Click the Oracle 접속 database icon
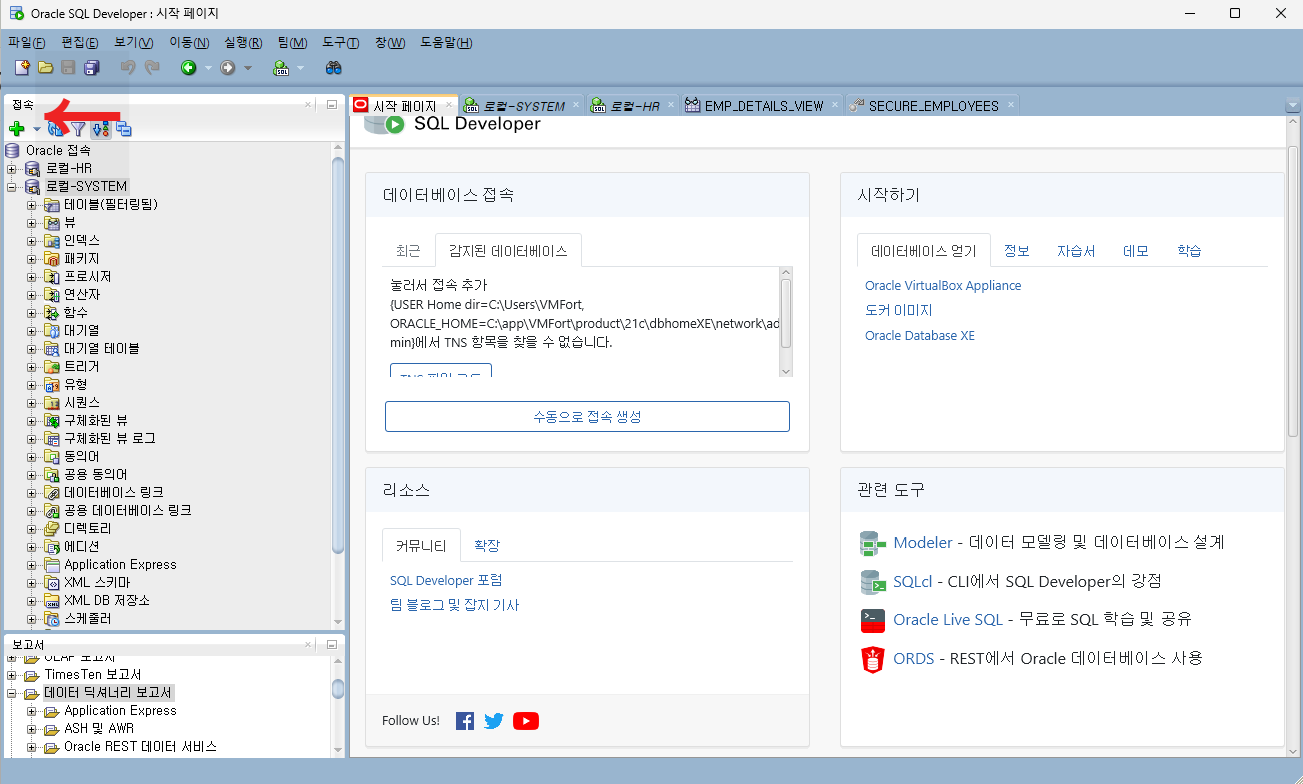Screen dimensions: 1303x784 (x=13, y=150)
